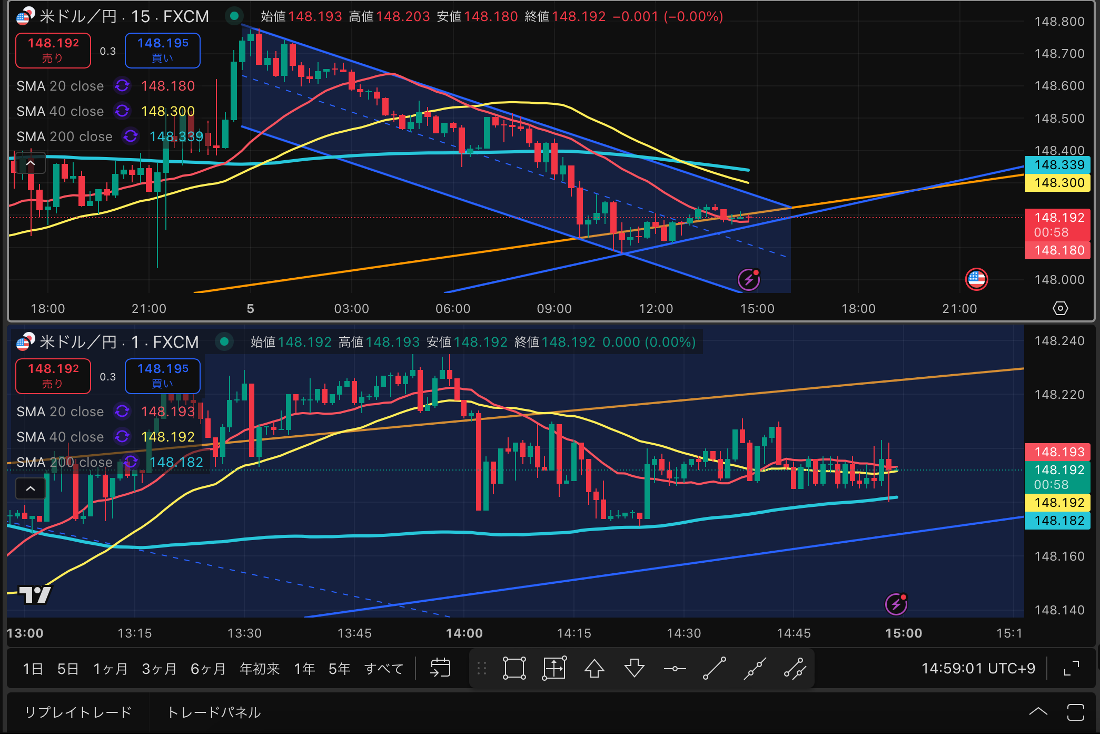Screen dimensions: 1100x734
Task: Select SMA 40 close legend in top chart
Action: (60, 111)
